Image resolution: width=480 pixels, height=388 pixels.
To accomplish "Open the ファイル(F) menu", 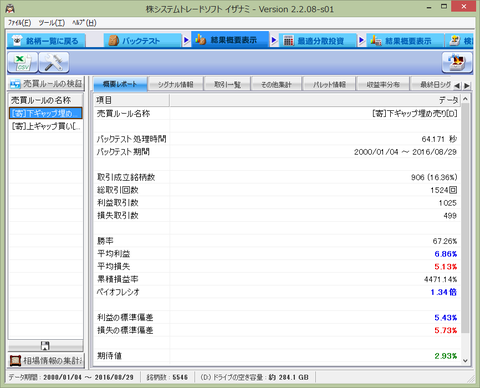I will coord(19,23).
